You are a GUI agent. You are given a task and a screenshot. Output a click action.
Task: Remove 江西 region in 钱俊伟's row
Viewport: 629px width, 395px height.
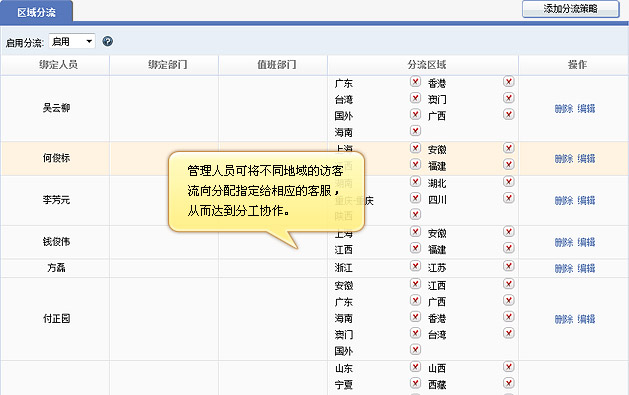pos(415,248)
